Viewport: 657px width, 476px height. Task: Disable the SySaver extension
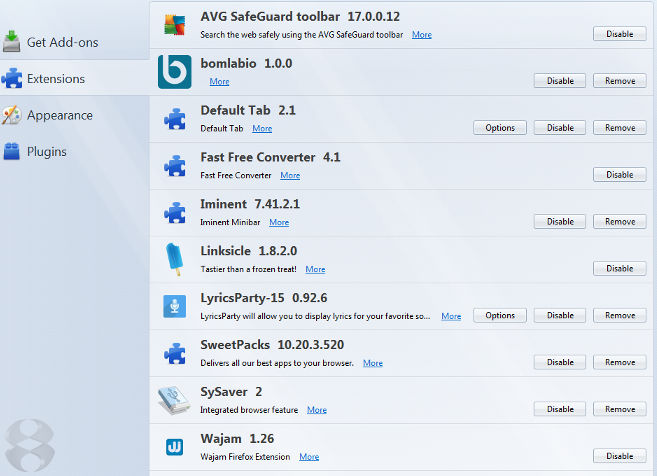(560, 409)
